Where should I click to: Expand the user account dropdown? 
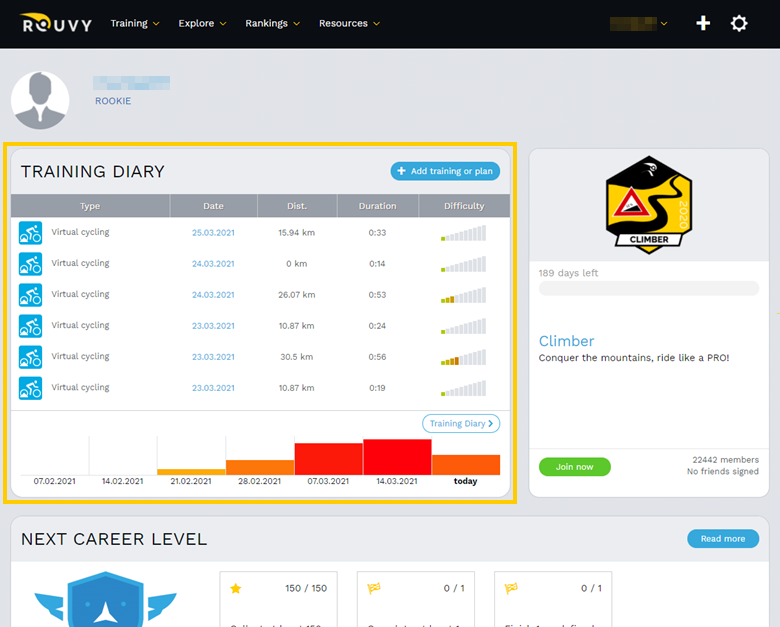[x=639, y=23]
